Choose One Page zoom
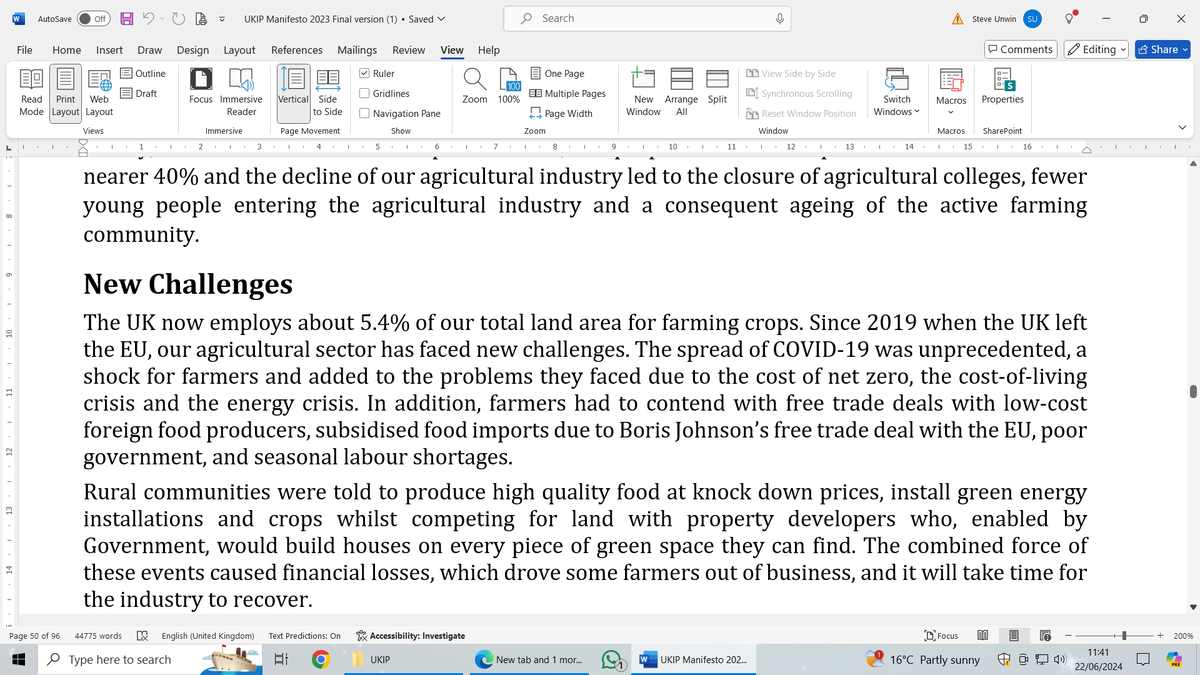 tap(557, 73)
